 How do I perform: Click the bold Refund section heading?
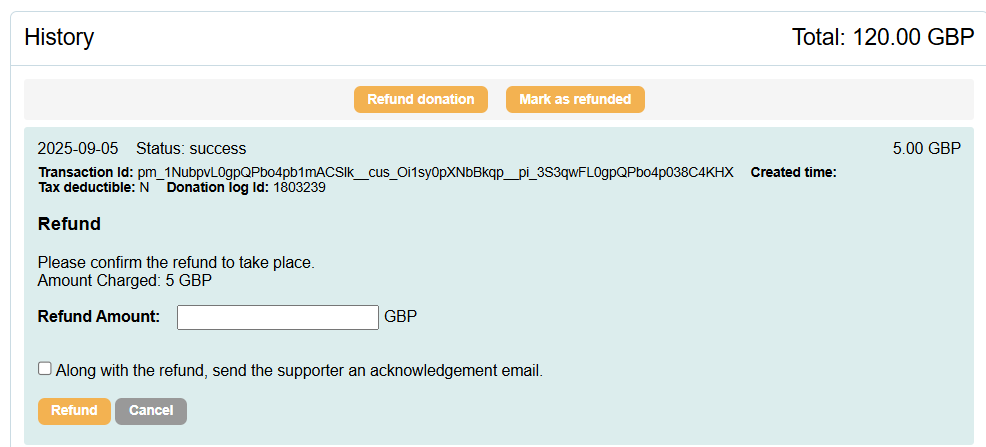coord(69,224)
